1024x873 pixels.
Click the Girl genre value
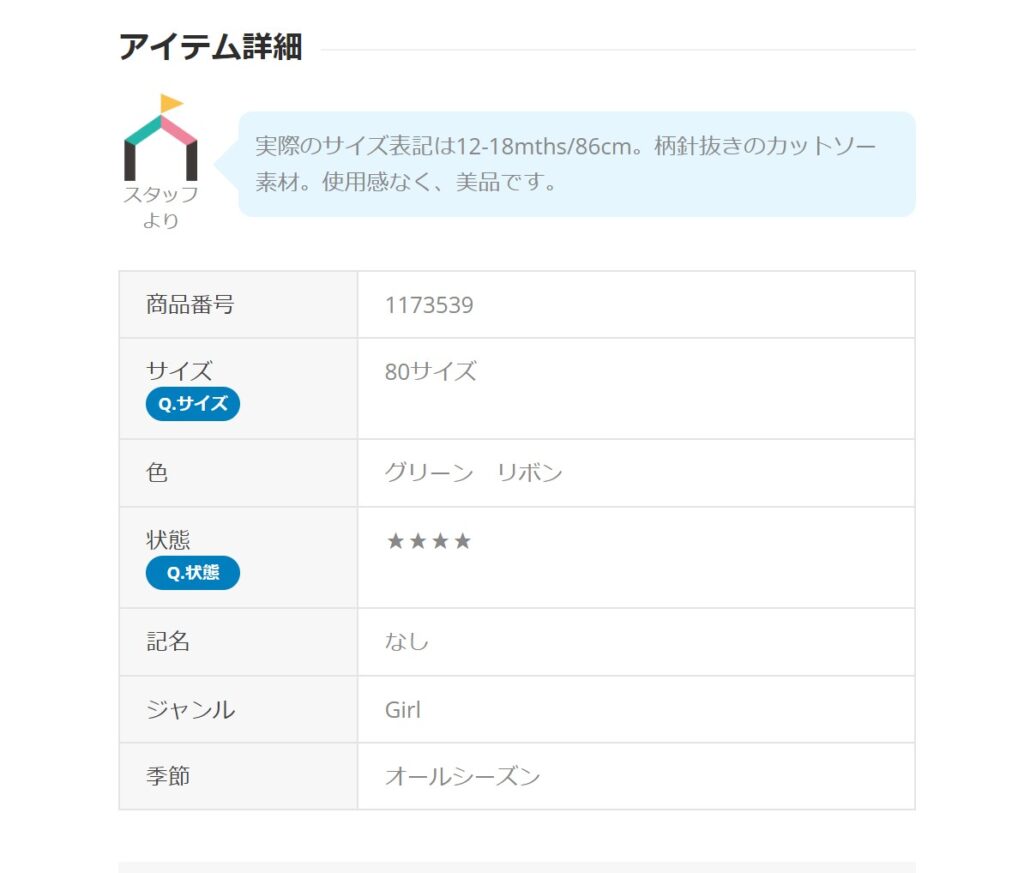tap(403, 710)
